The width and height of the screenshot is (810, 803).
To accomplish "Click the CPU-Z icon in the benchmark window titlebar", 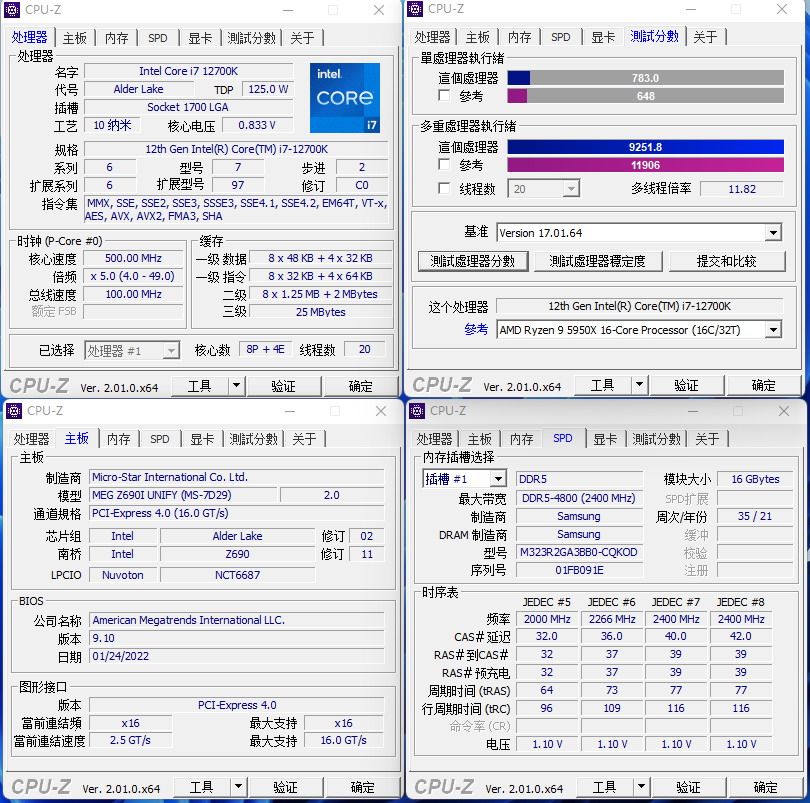I will click(x=414, y=10).
